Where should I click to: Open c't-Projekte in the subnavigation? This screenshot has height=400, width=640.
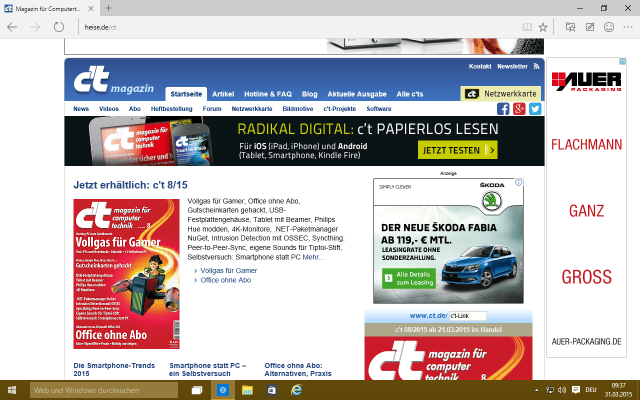(340, 109)
